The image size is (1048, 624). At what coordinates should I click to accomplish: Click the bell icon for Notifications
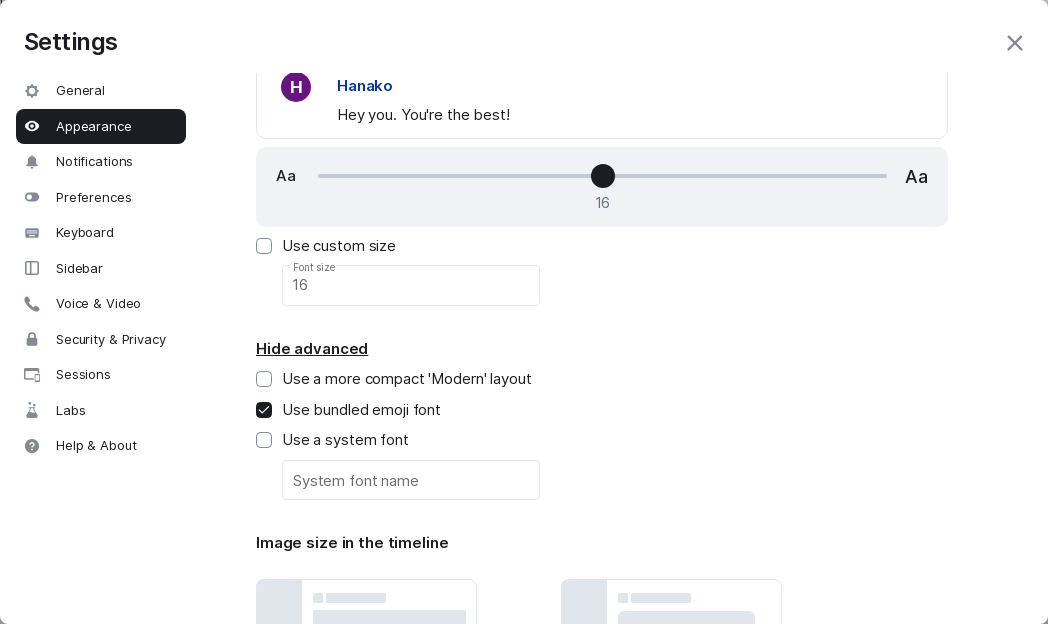click(x=32, y=162)
